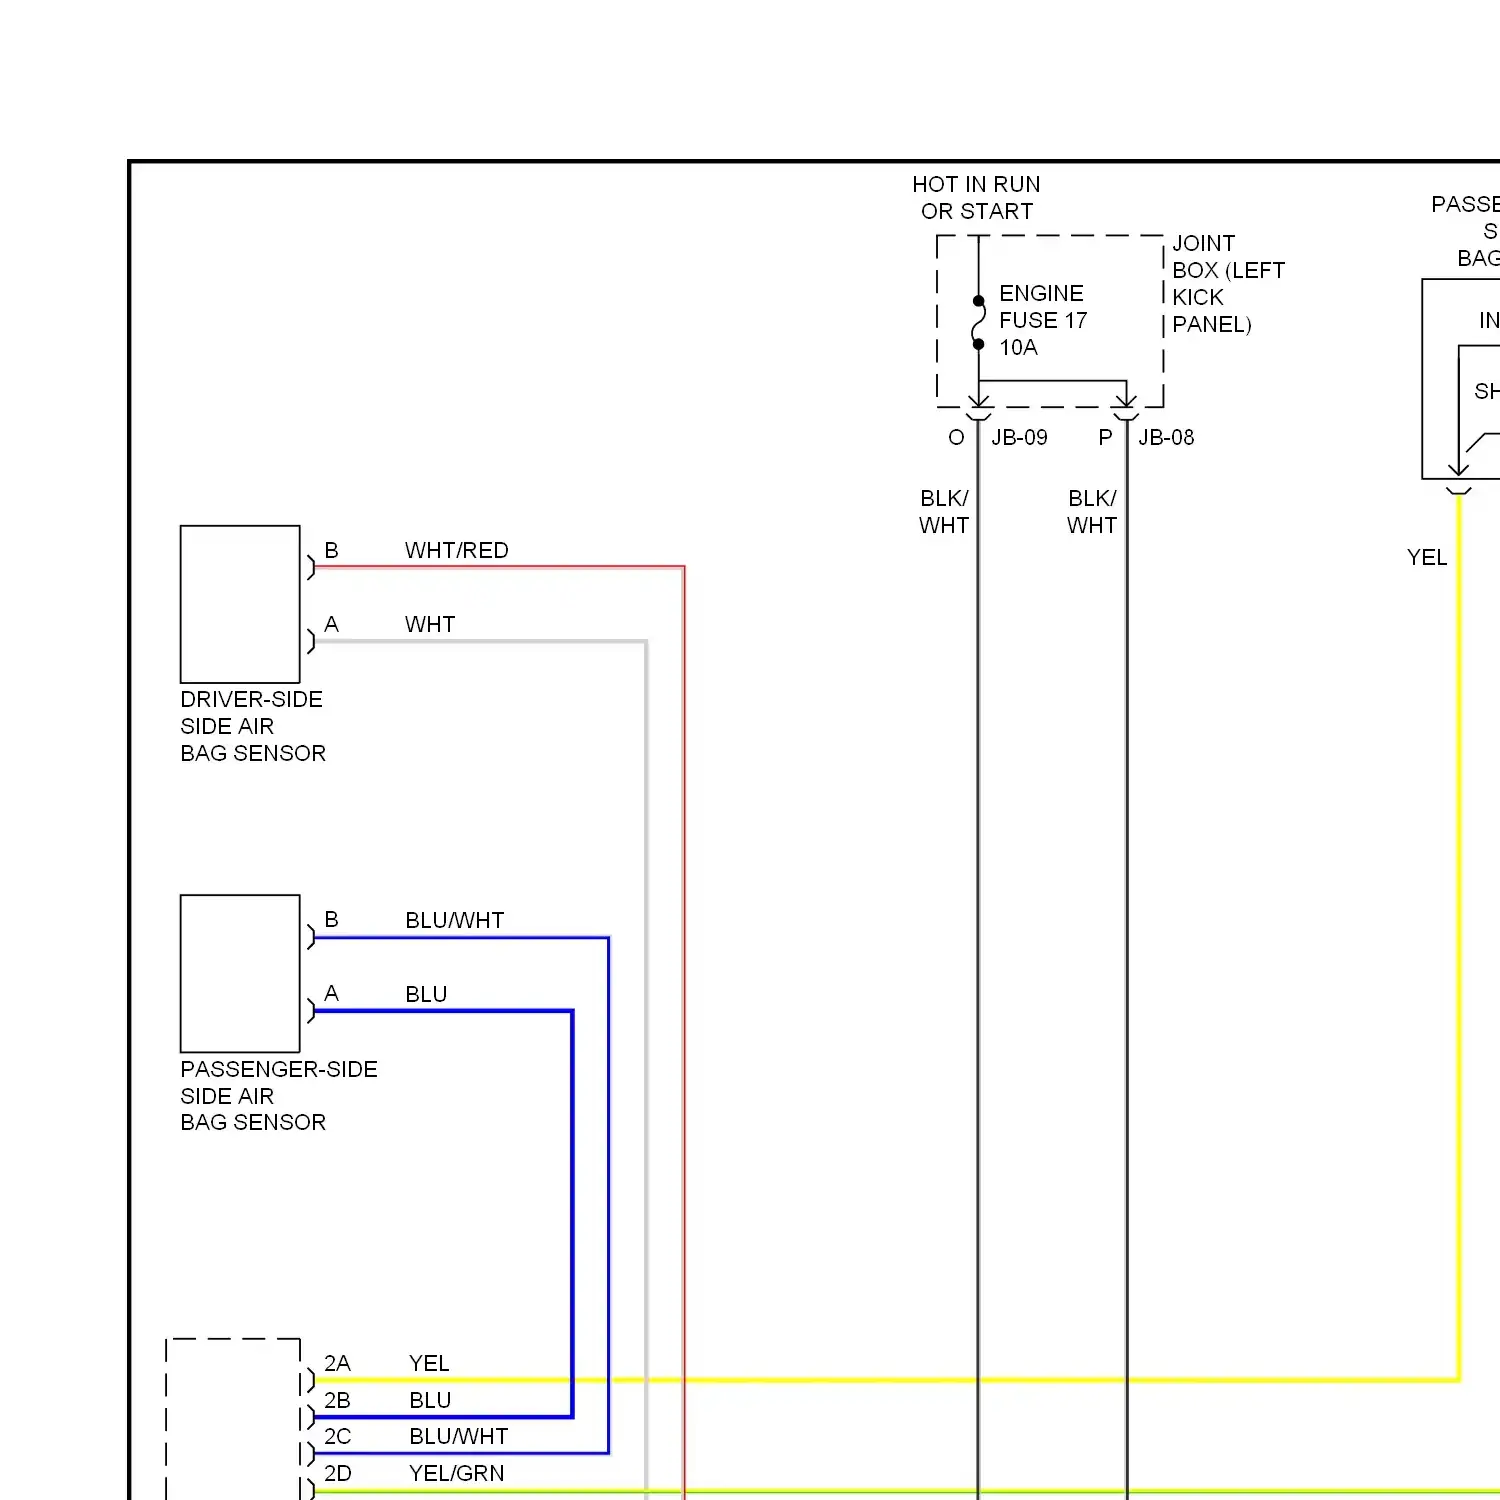Screen dimensions: 1500x1500
Task: Select the BLU label beside pin 2B
Action: point(430,1401)
